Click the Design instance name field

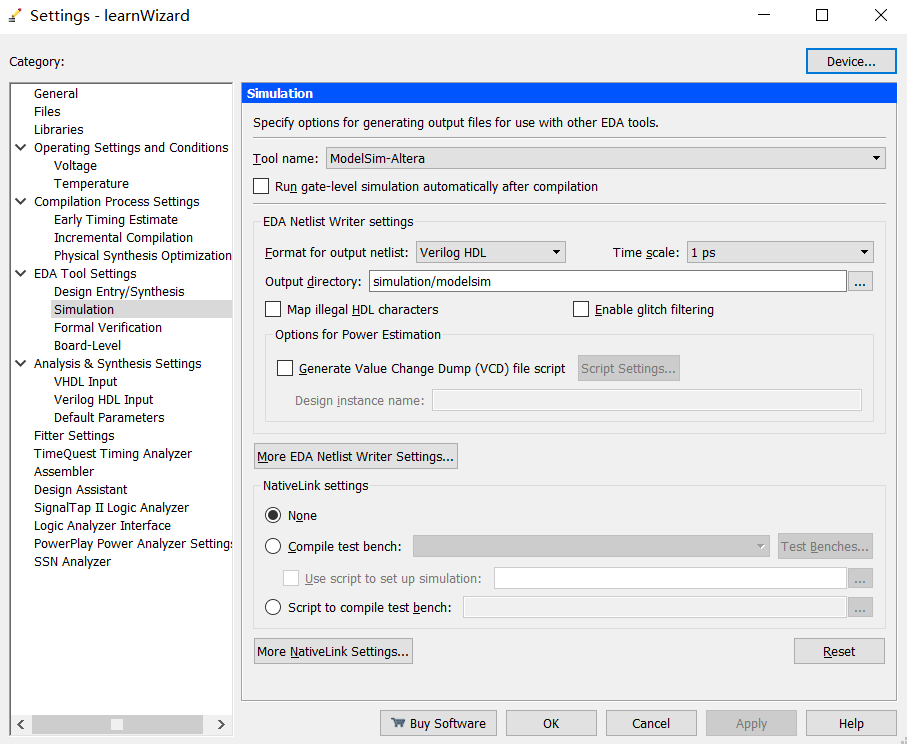coord(647,400)
